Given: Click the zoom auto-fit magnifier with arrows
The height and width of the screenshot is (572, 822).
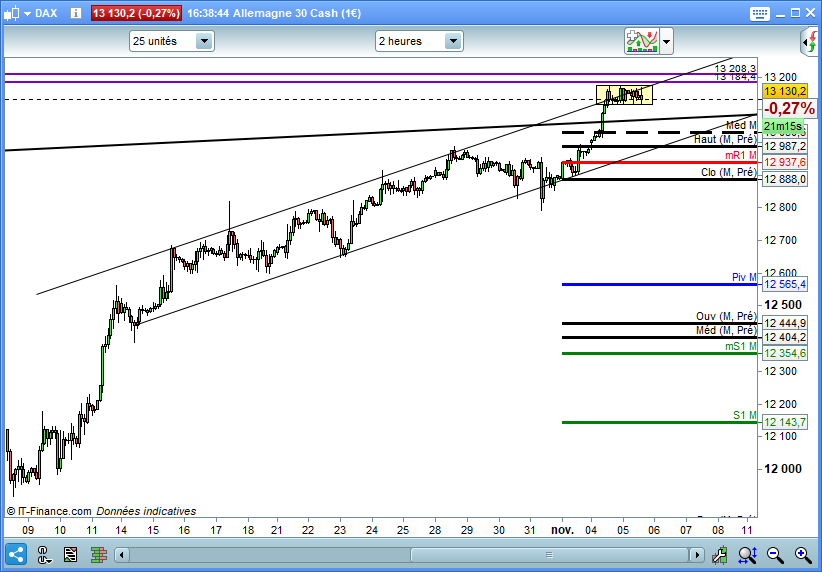Looking at the screenshot, I should pyautogui.click(x=747, y=554).
